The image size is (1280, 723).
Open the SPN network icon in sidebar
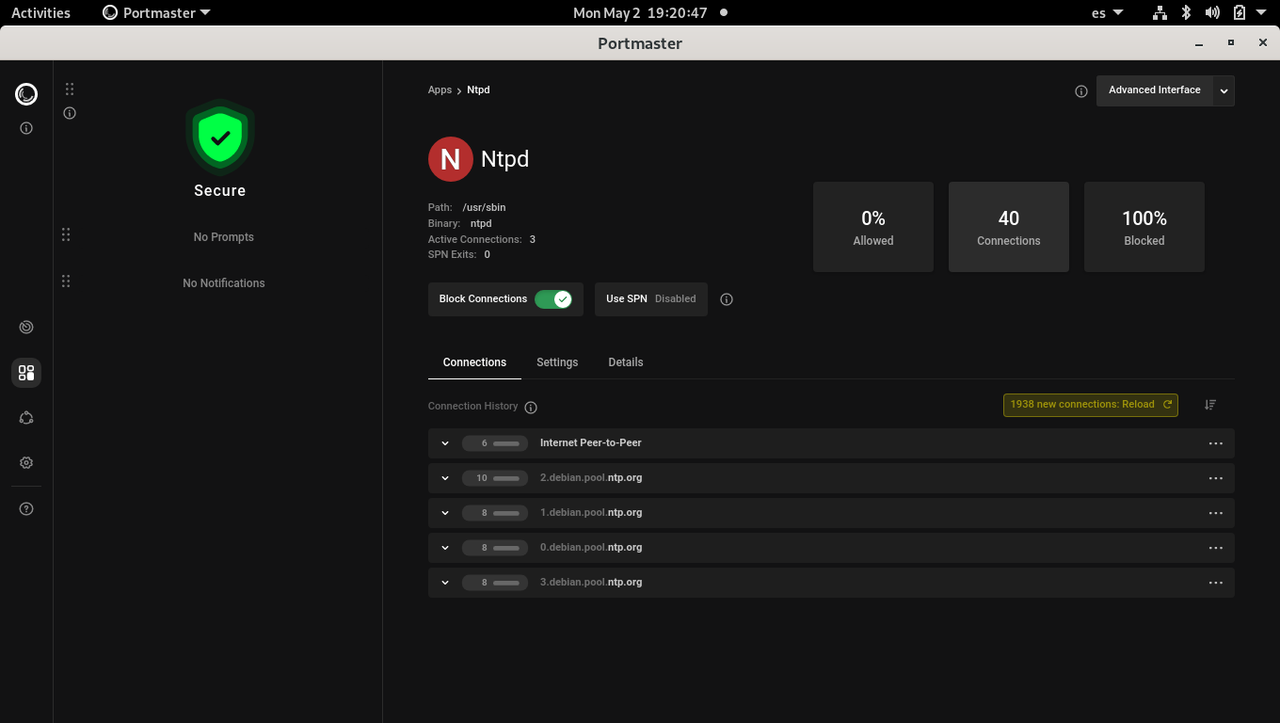coord(26,418)
